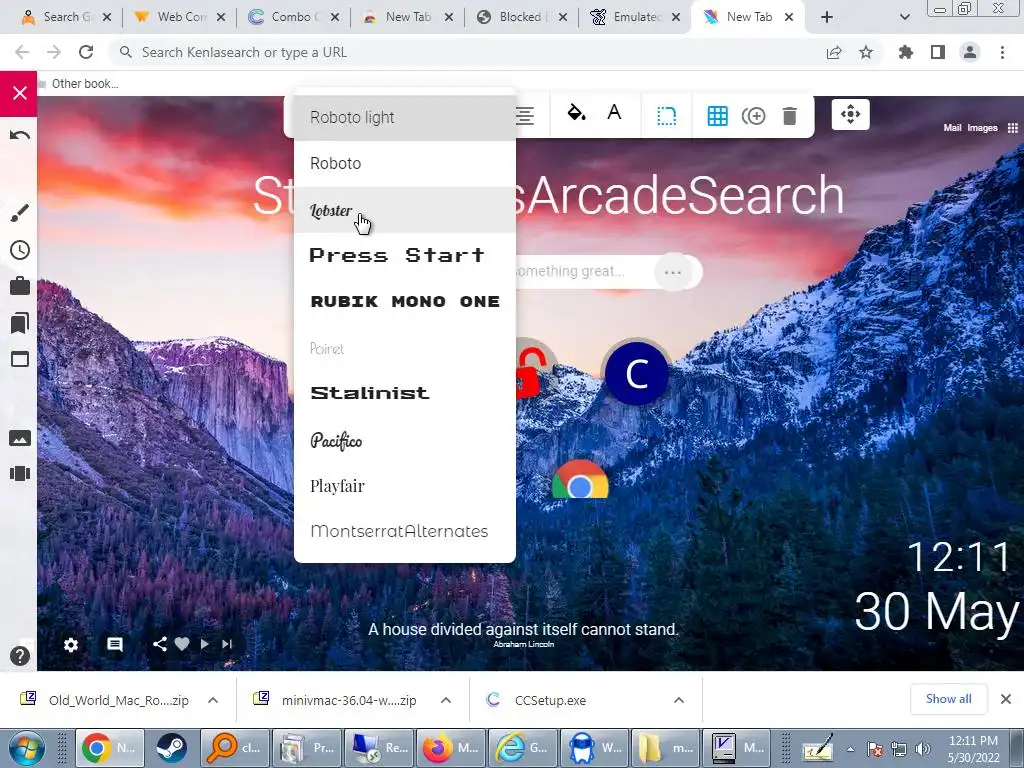Select the paintbrush theme icon
Image resolution: width=1024 pixels, height=768 pixels.
(x=20, y=213)
